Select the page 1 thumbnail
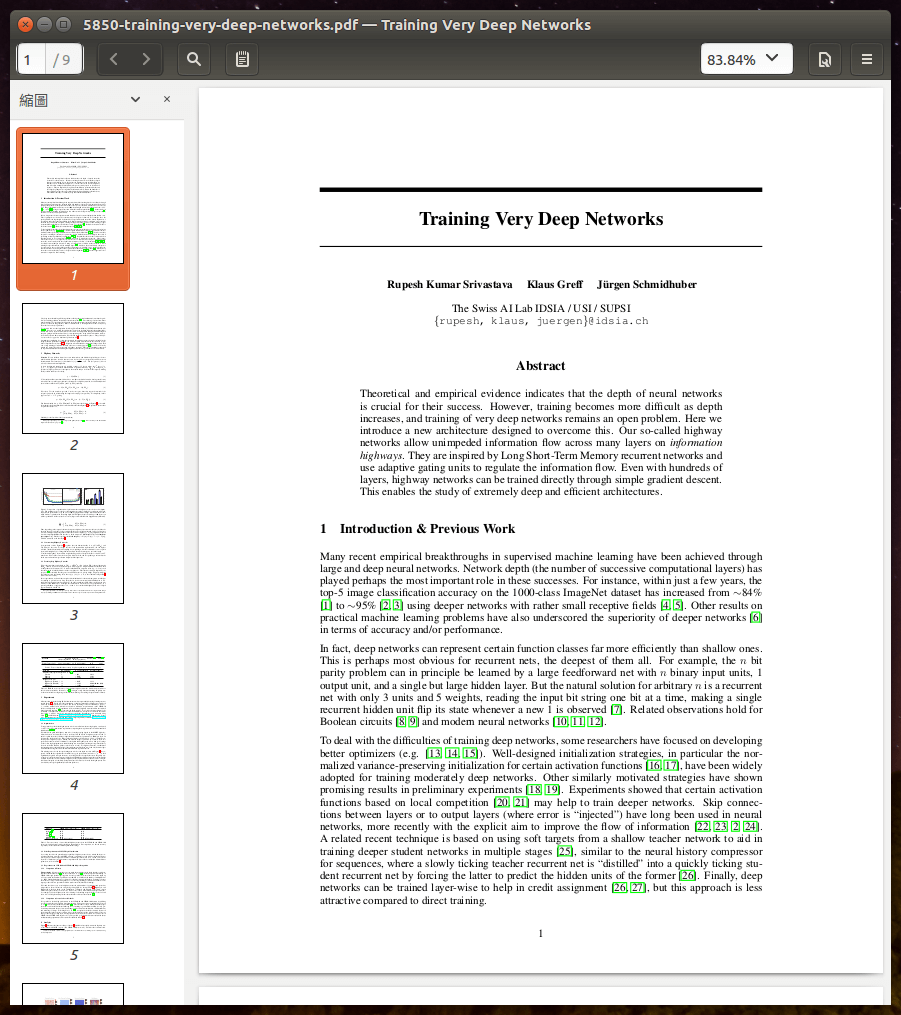Screen dimensions: 901x1015 [x=73, y=198]
